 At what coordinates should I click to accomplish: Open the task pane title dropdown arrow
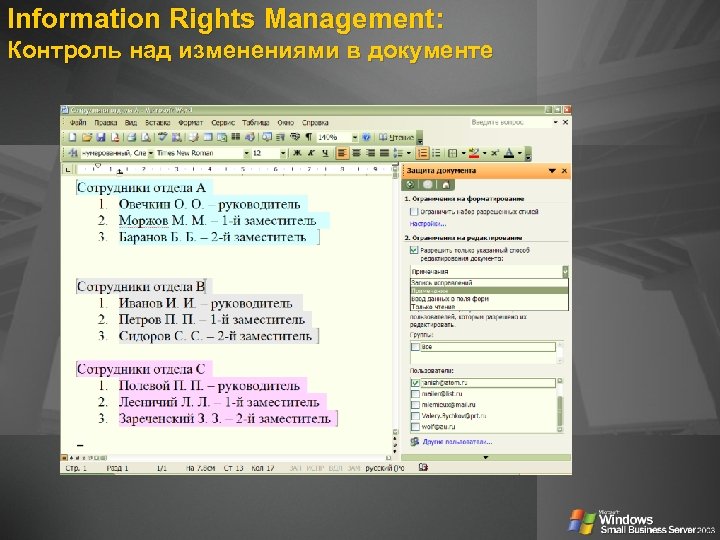pos(552,171)
